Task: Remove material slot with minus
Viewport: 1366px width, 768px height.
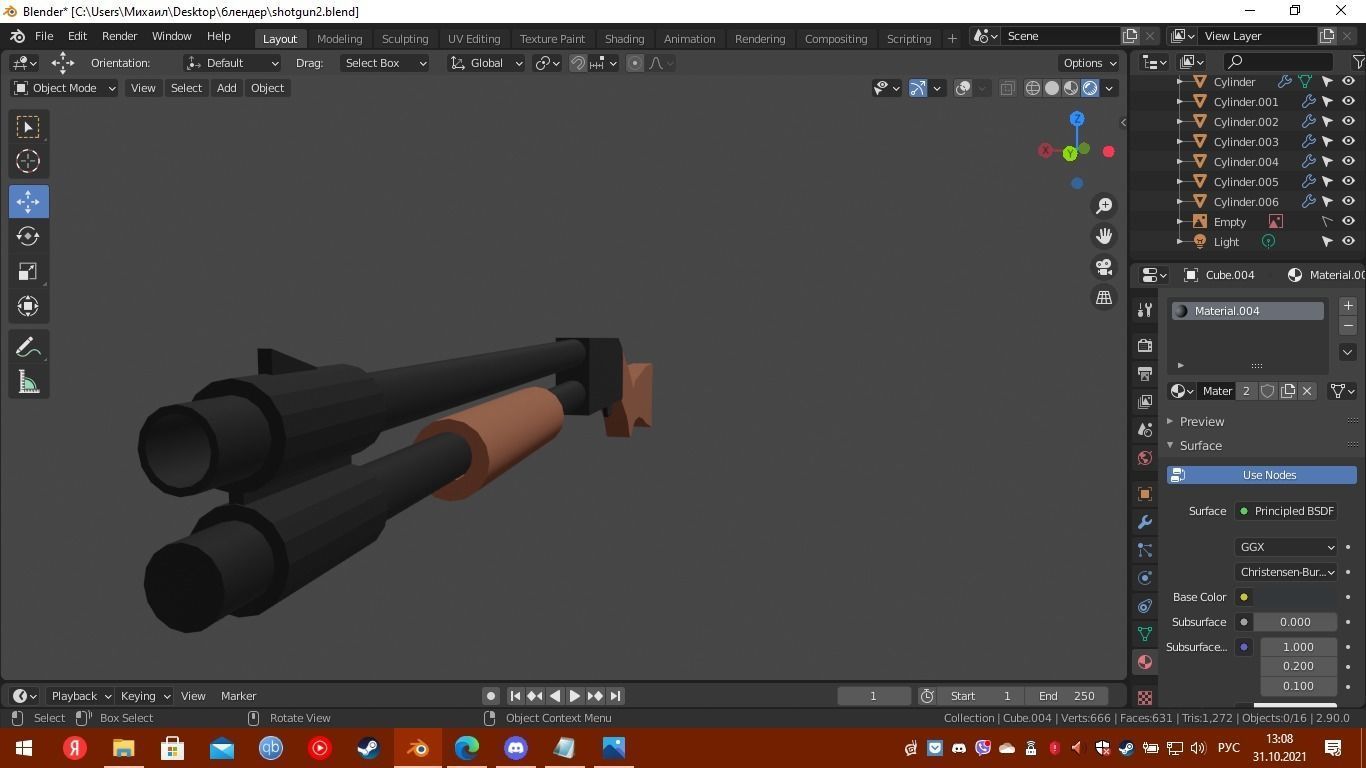Action: (x=1348, y=326)
